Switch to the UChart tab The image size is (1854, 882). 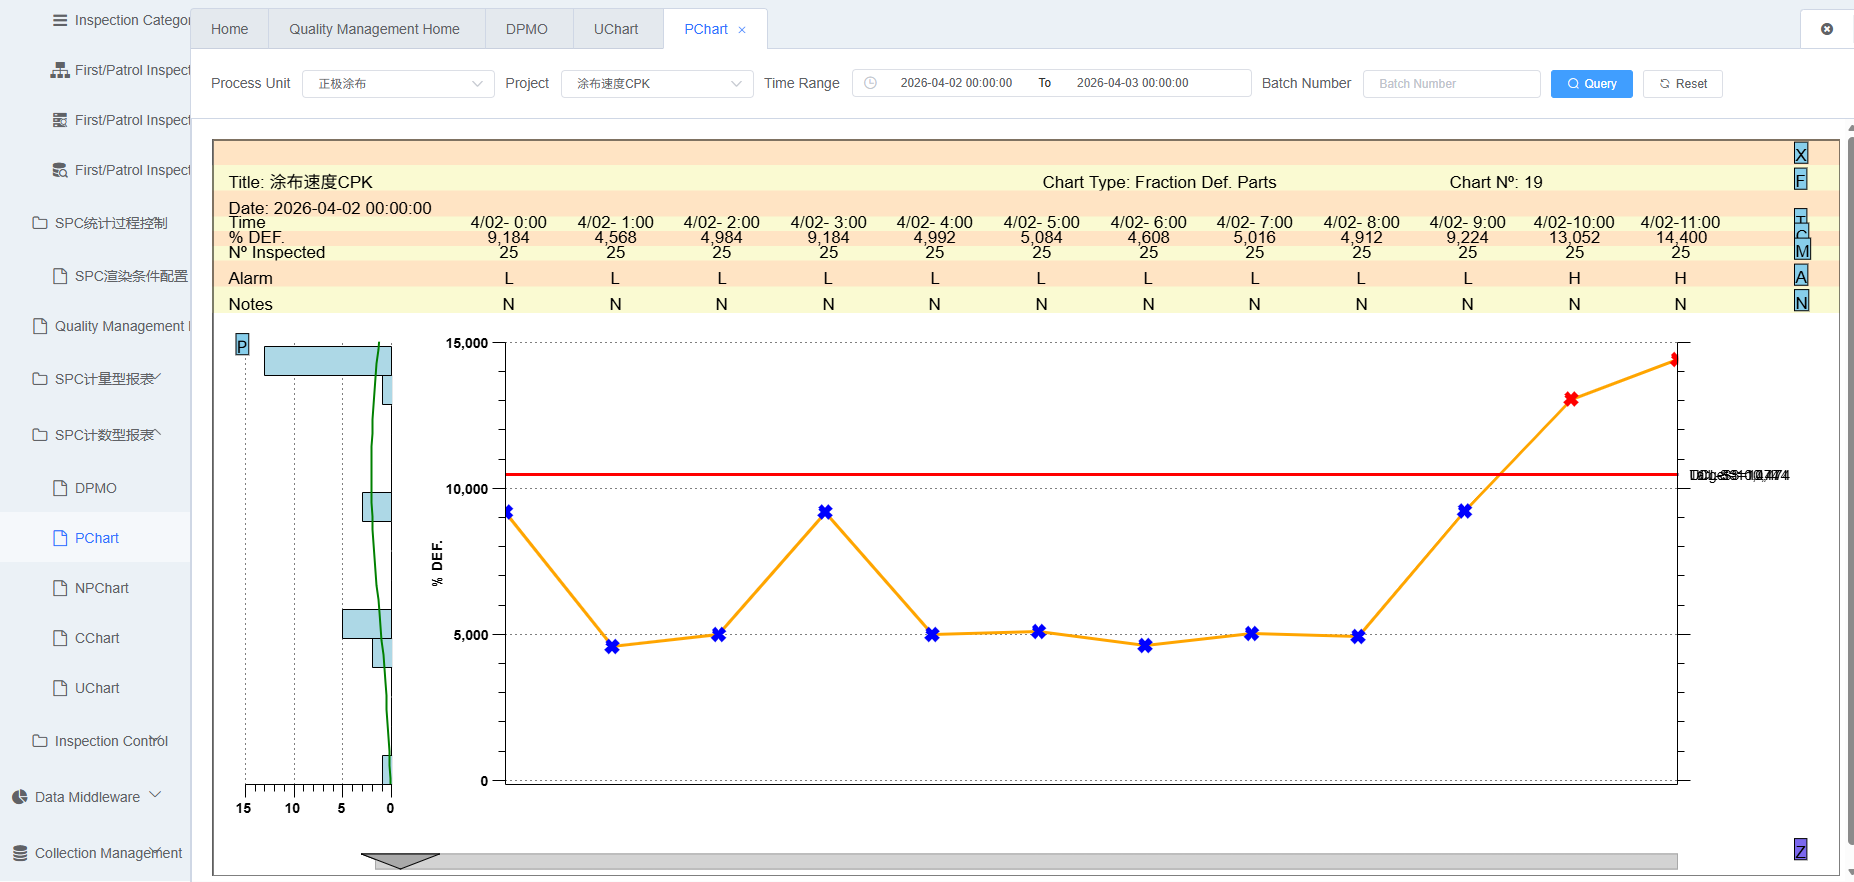[616, 29]
